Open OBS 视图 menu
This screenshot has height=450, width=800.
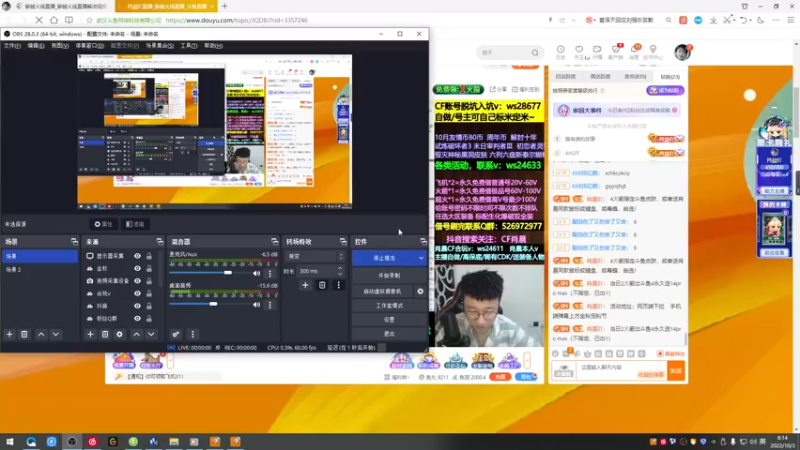tap(60, 45)
